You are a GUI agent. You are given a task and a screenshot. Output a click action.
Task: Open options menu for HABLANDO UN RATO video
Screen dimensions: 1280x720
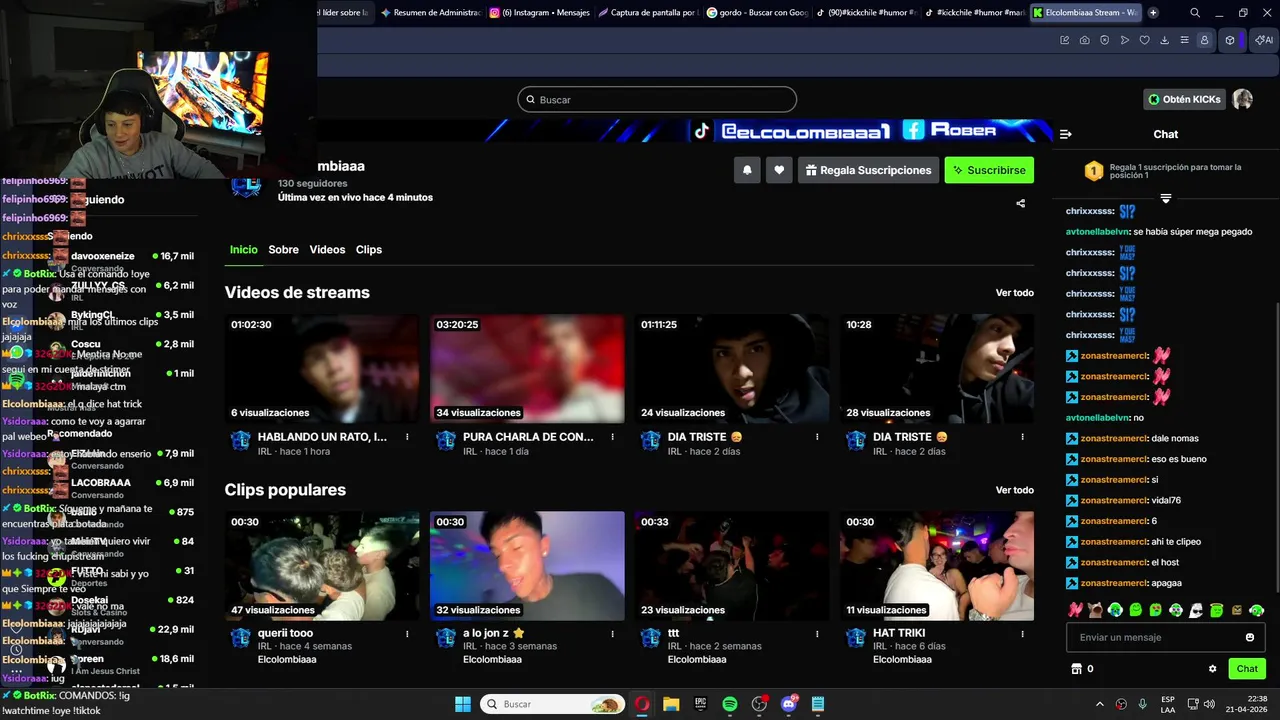click(407, 437)
